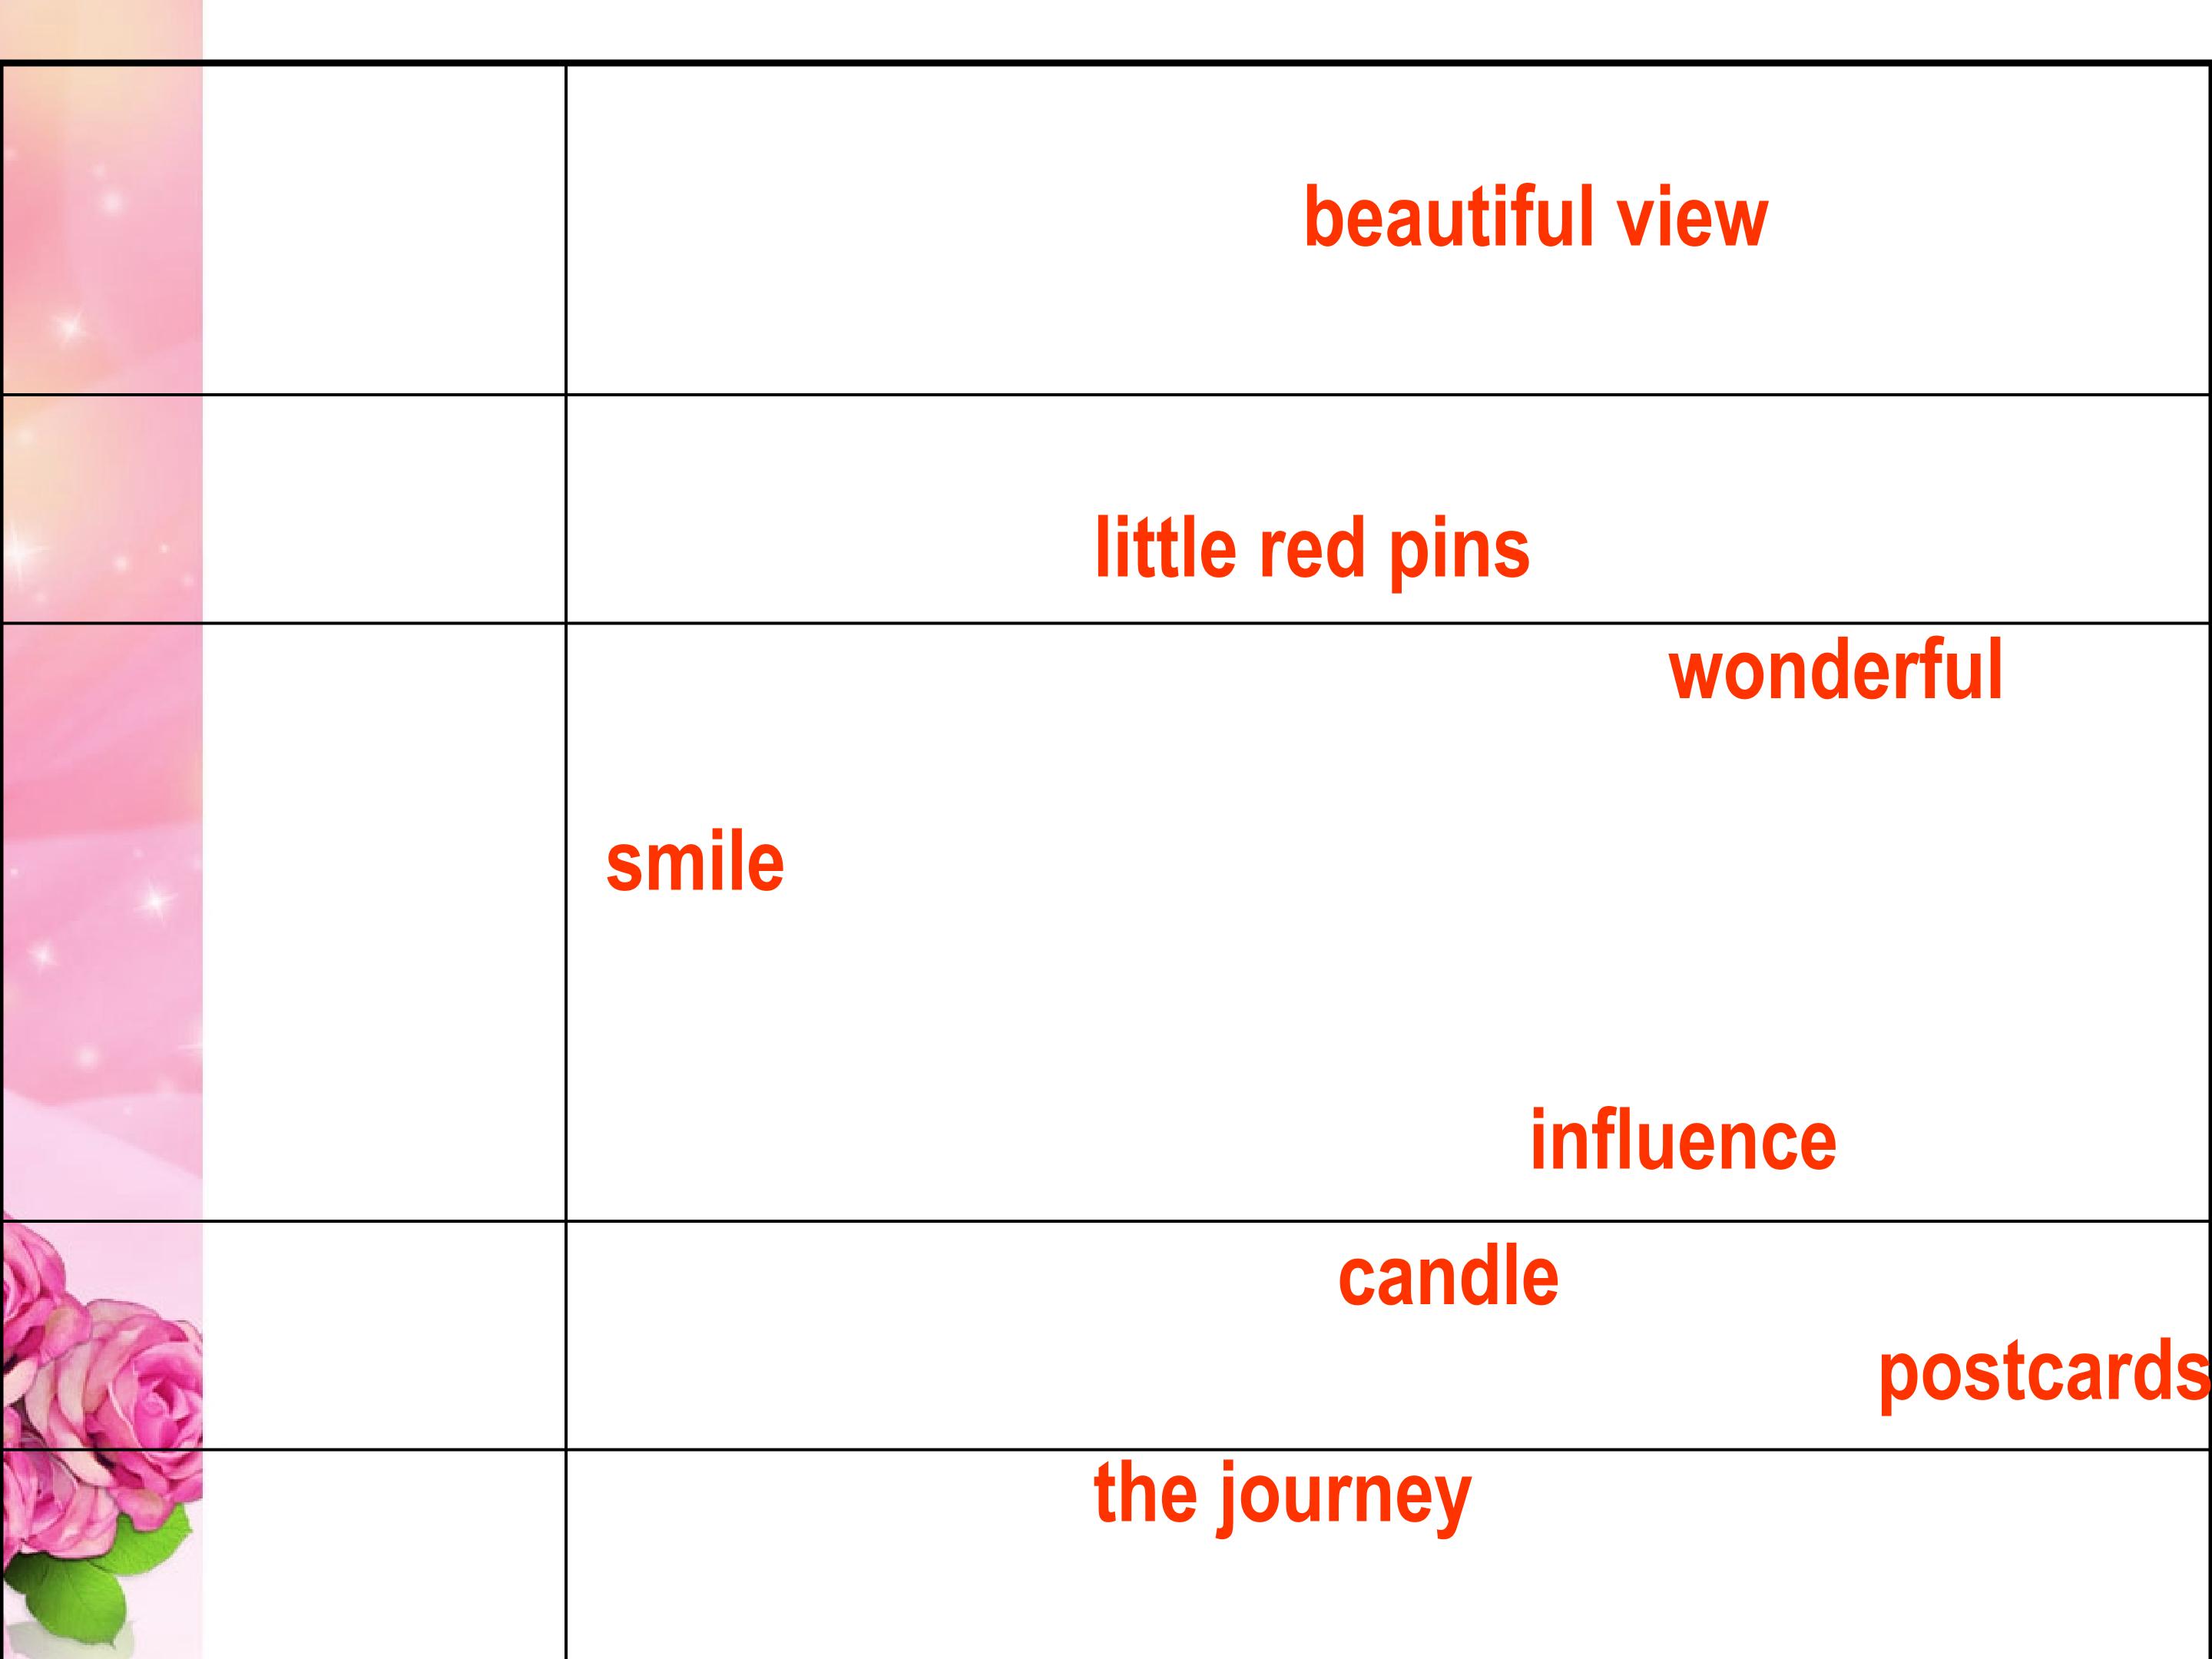This screenshot has width=2212, height=1659.
Task: Select the "wonderful" text
Action: tap(1835, 670)
